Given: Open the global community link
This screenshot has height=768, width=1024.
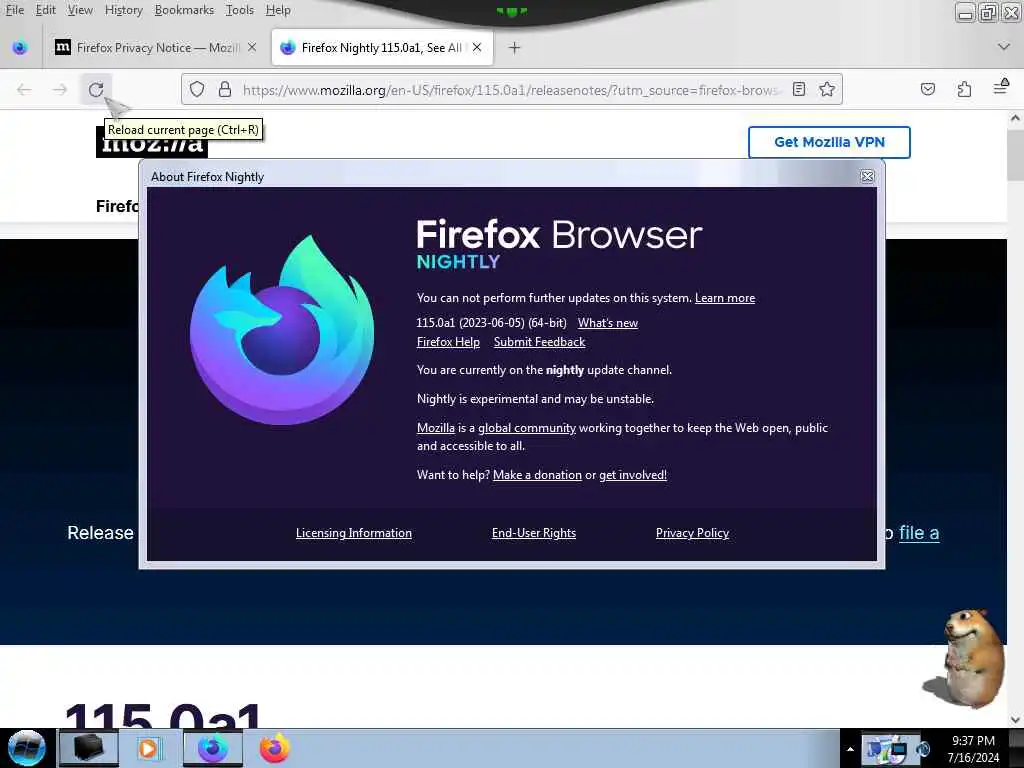Looking at the screenshot, I should (527, 428).
